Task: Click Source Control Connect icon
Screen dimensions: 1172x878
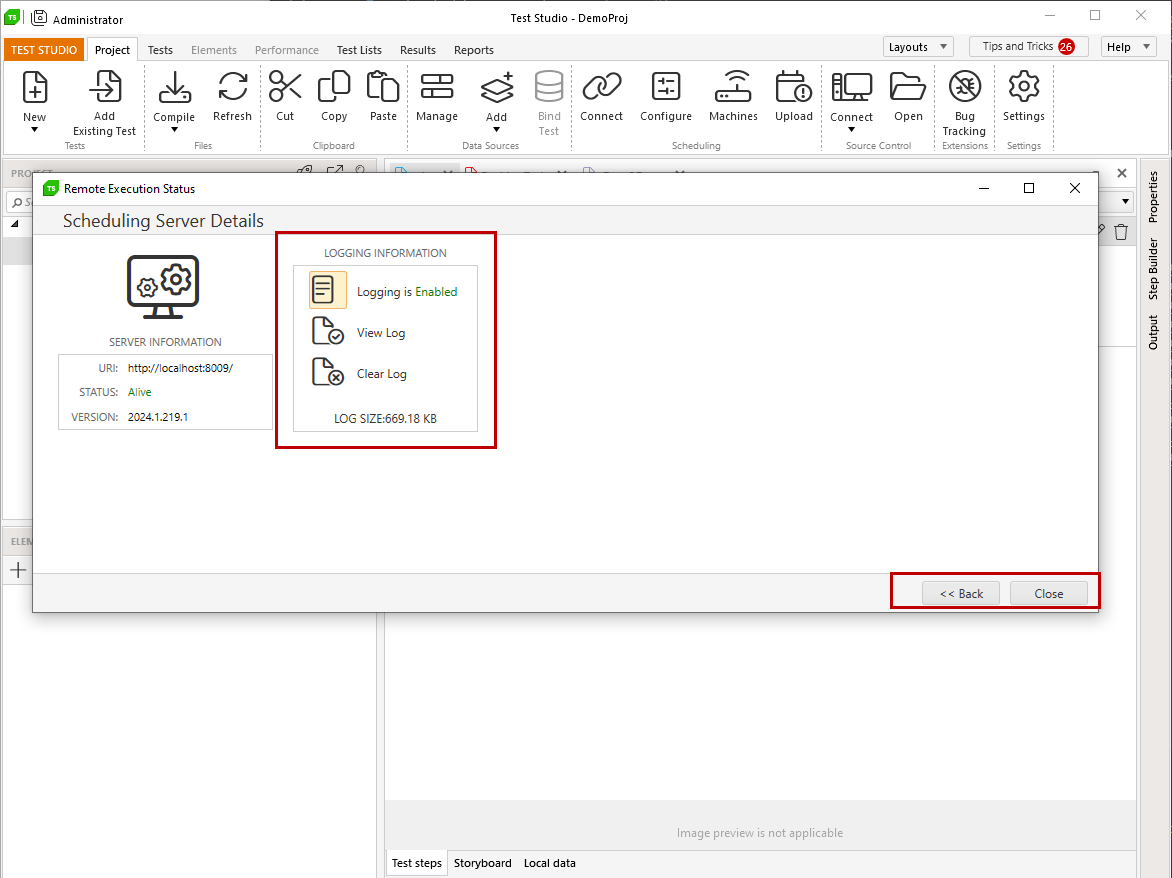Action: coord(851,87)
